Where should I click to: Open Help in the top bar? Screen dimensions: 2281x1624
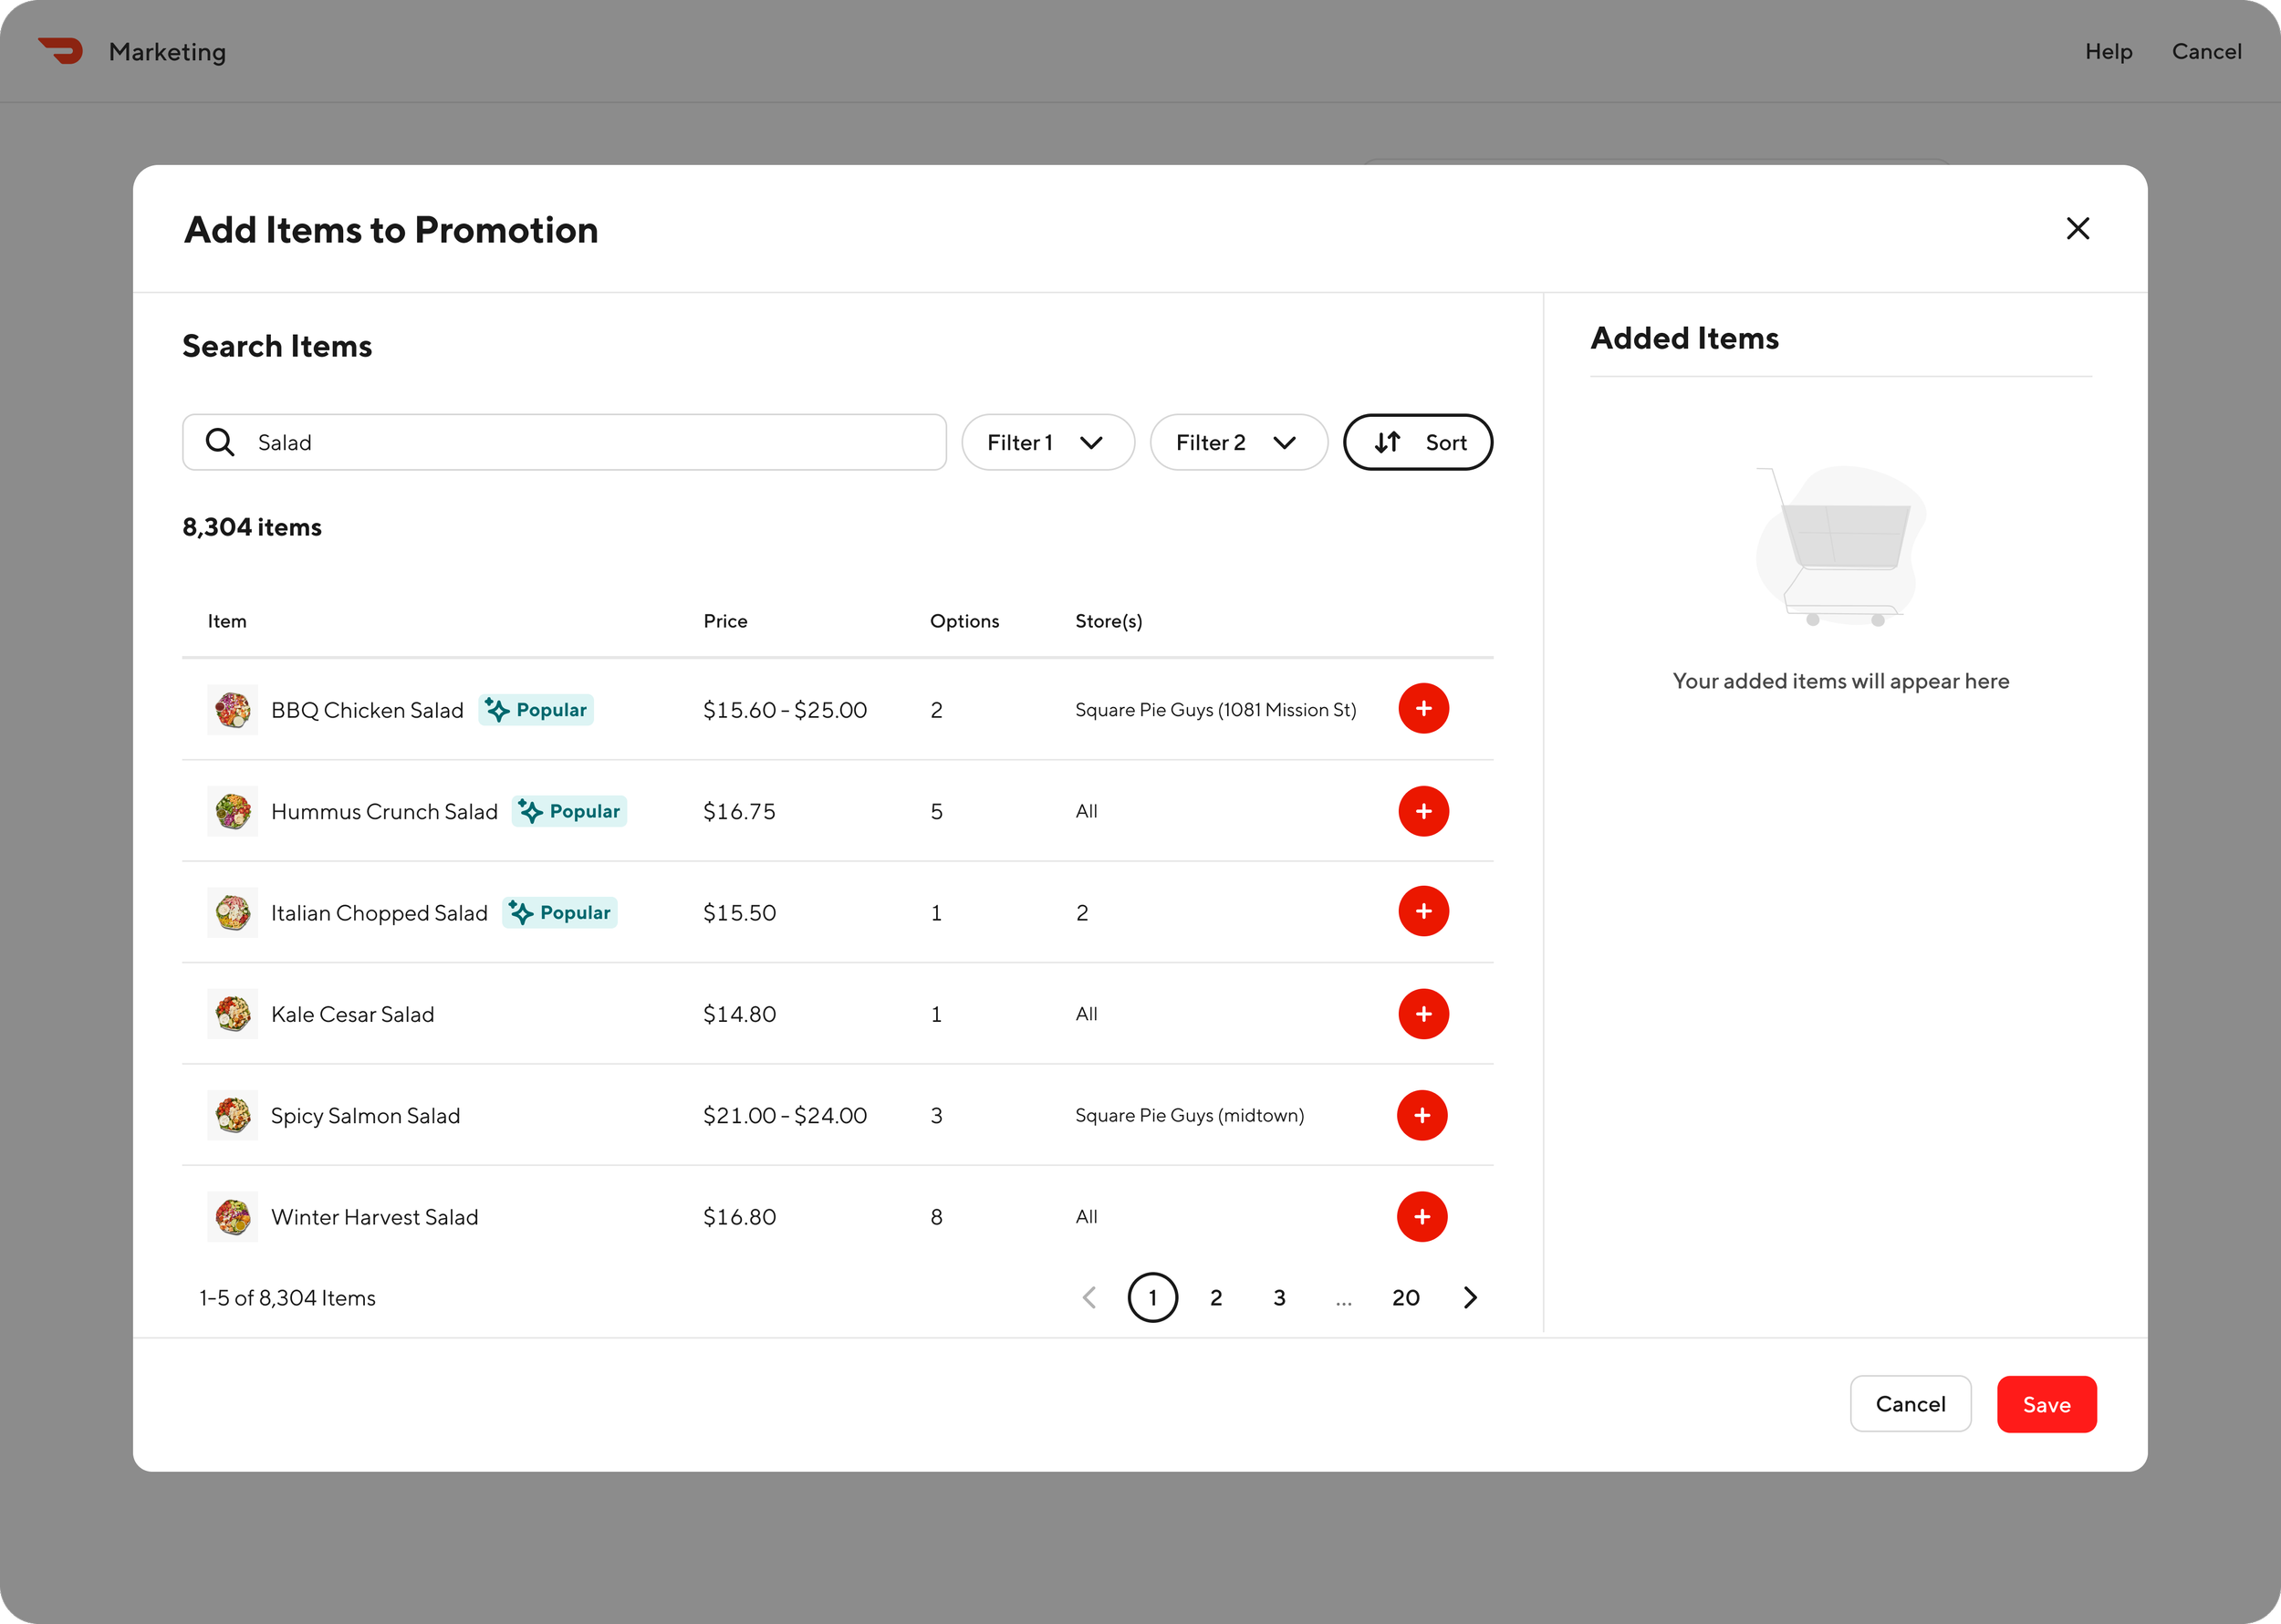point(2108,52)
